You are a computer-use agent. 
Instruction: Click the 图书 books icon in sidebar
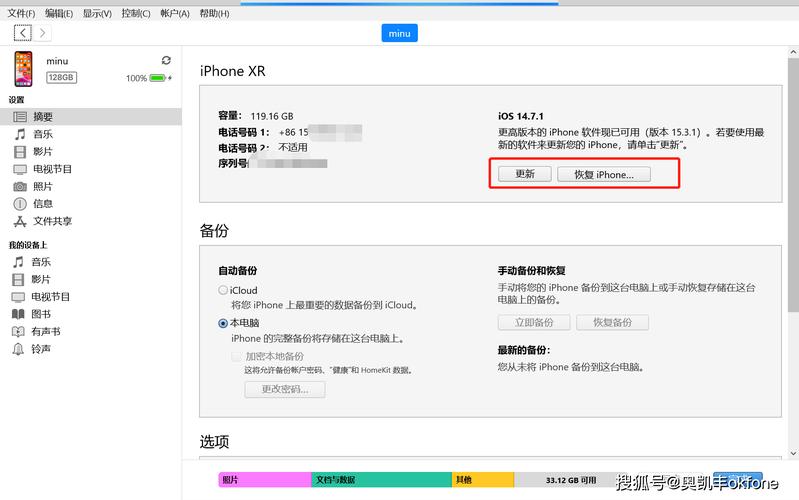coord(18,314)
